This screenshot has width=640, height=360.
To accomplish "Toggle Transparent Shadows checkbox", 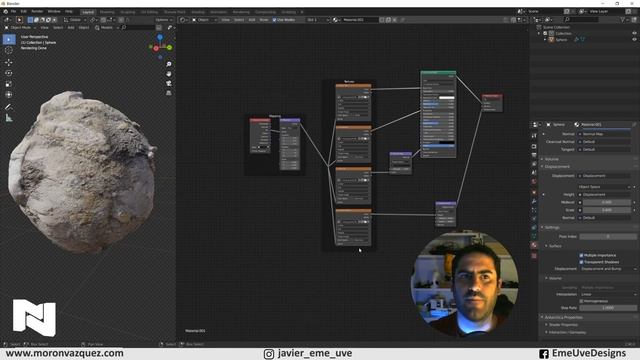I will coord(581,262).
